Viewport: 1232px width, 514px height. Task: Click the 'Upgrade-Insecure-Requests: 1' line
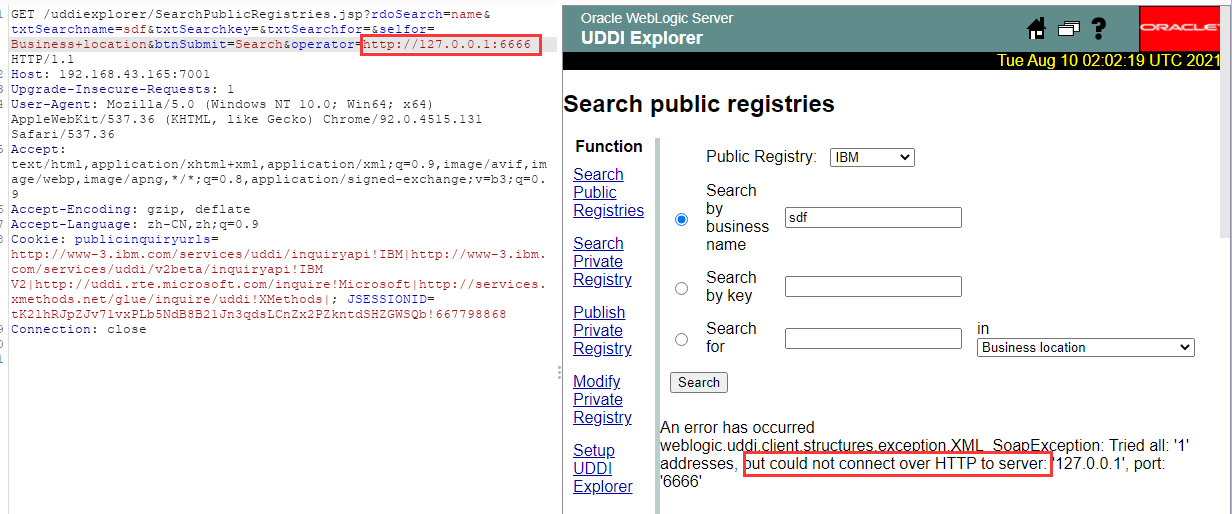click(122, 89)
